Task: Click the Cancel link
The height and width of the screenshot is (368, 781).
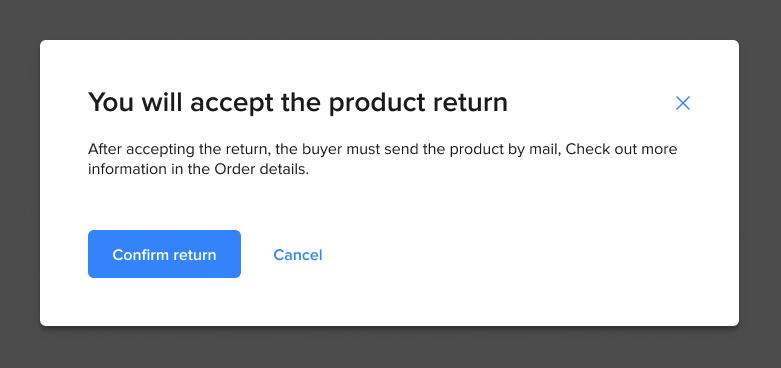Action: click(x=298, y=255)
